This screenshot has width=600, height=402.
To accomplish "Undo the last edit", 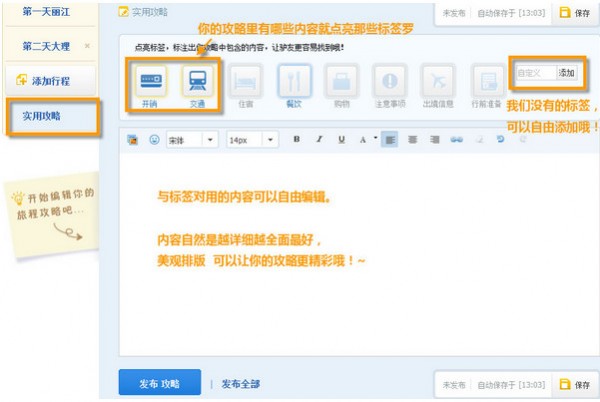I will tap(500, 139).
